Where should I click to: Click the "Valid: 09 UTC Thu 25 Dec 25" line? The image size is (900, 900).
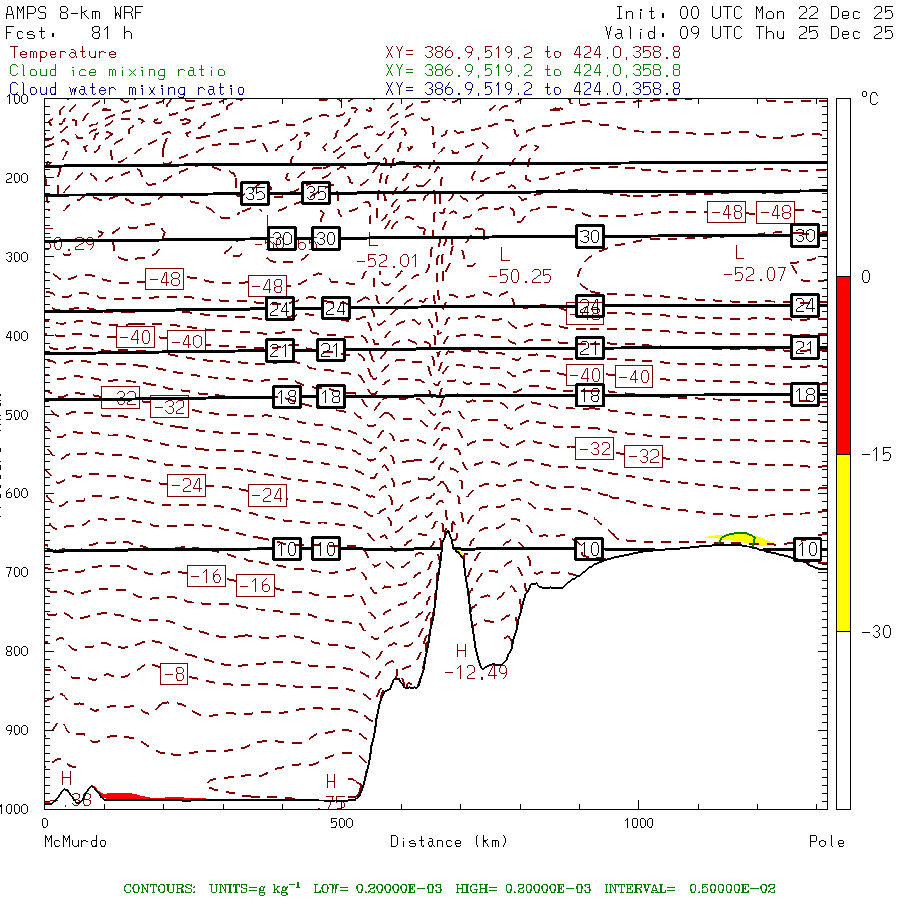click(x=749, y=33)
